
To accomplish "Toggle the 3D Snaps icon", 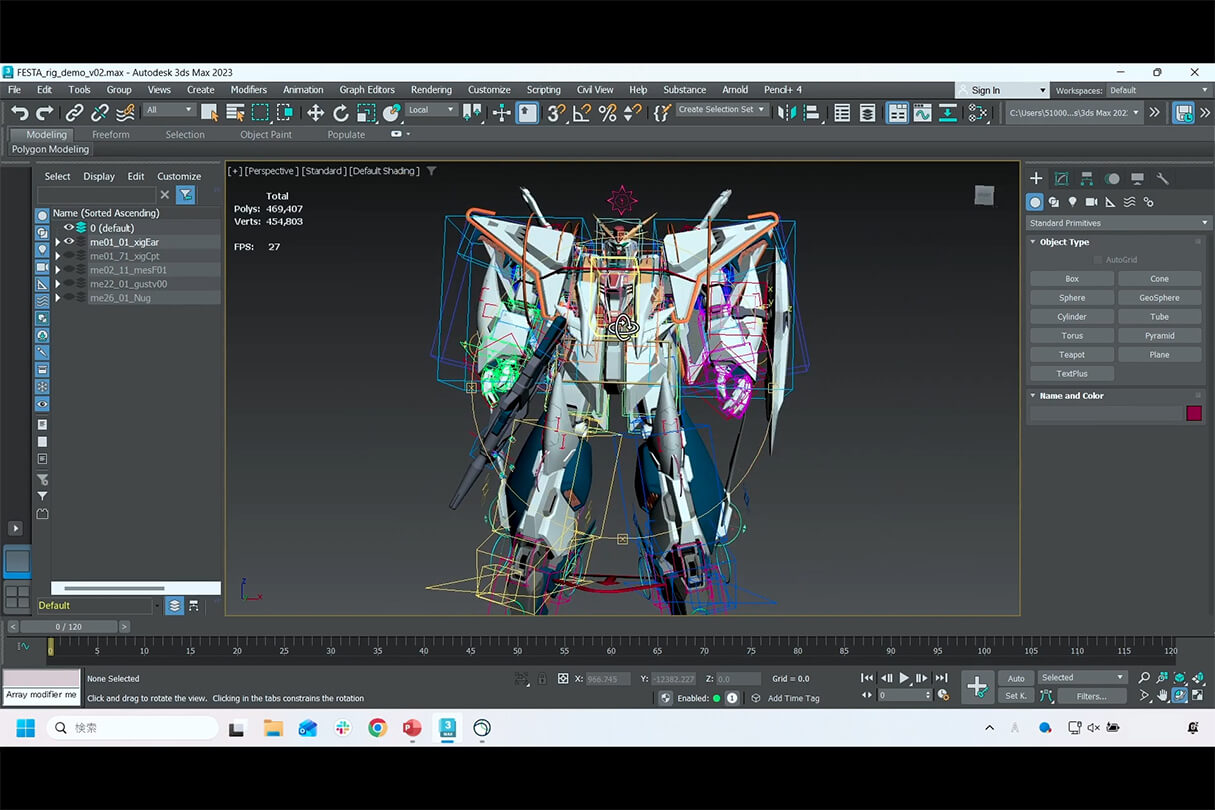I will pos(557,113).
